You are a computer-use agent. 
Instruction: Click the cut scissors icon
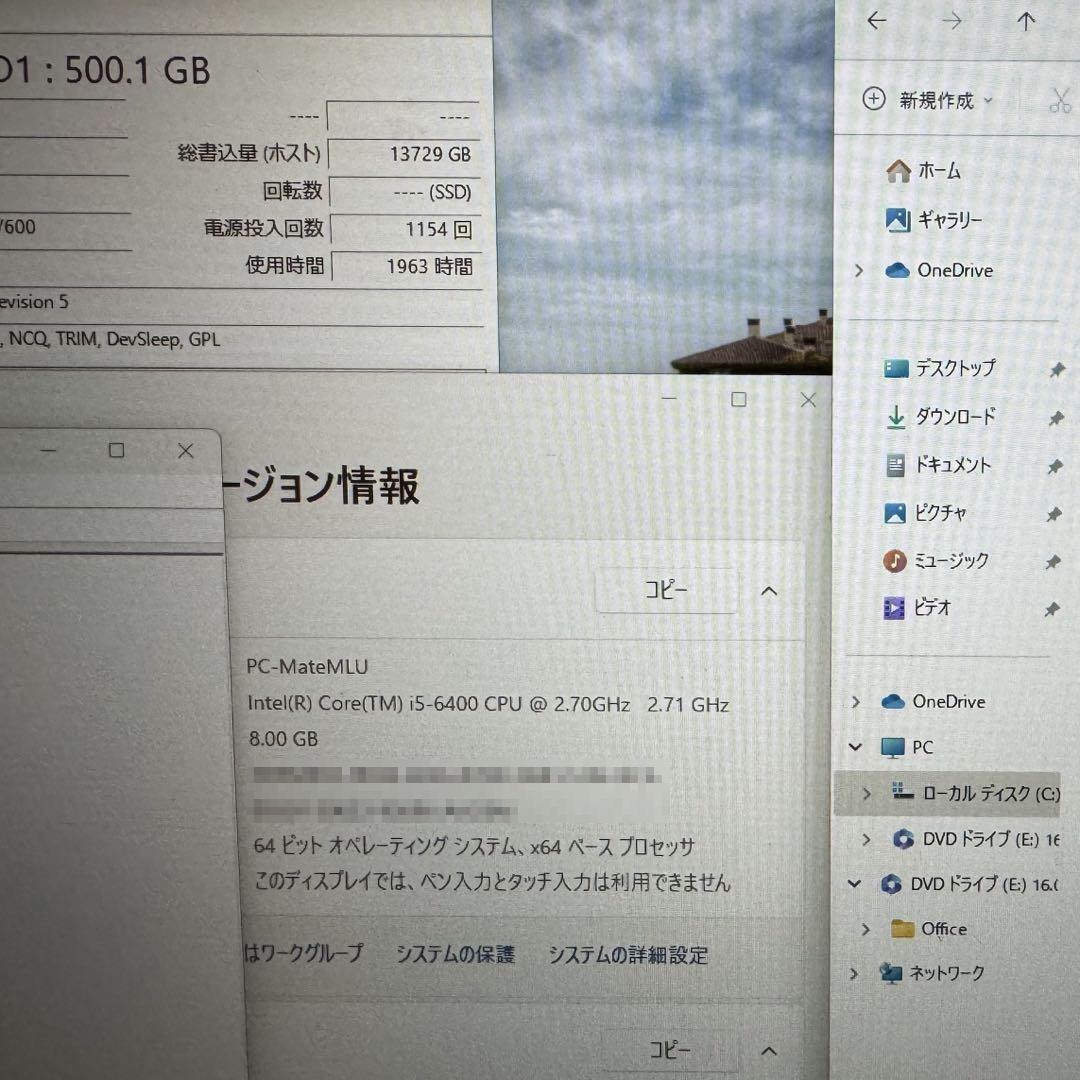[1060, 101]
